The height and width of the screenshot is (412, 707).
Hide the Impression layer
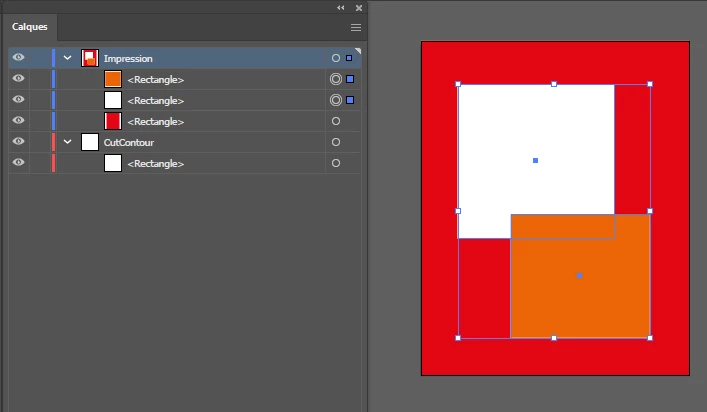point(18,58)
